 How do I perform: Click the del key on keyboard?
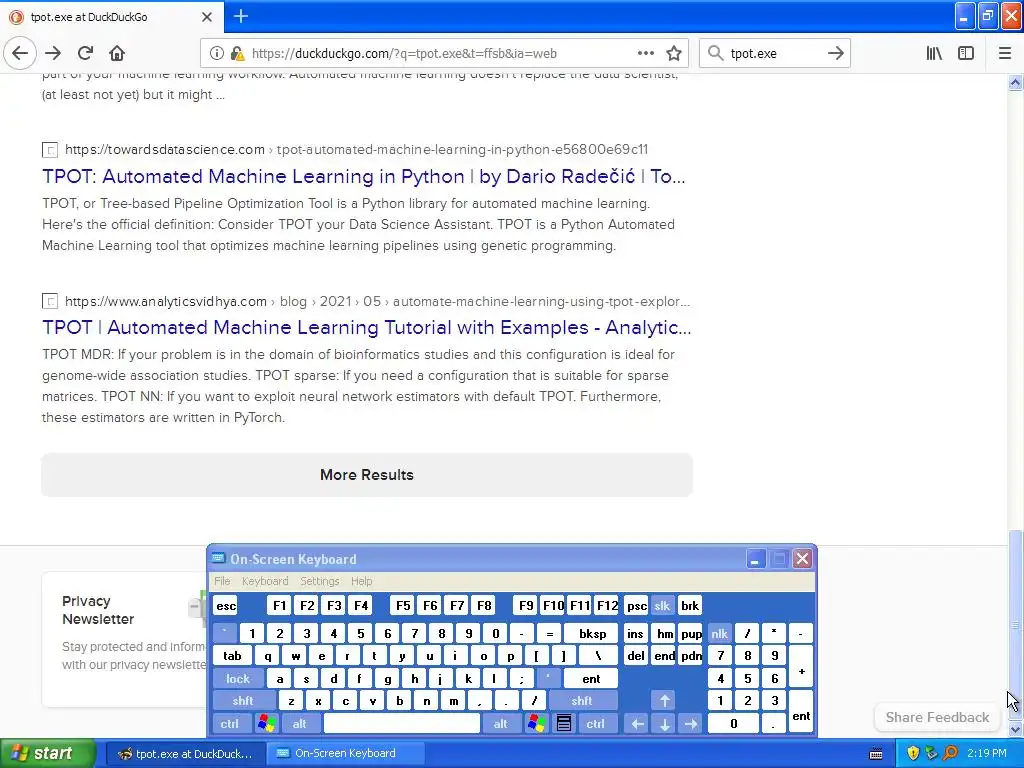(636, 656)
